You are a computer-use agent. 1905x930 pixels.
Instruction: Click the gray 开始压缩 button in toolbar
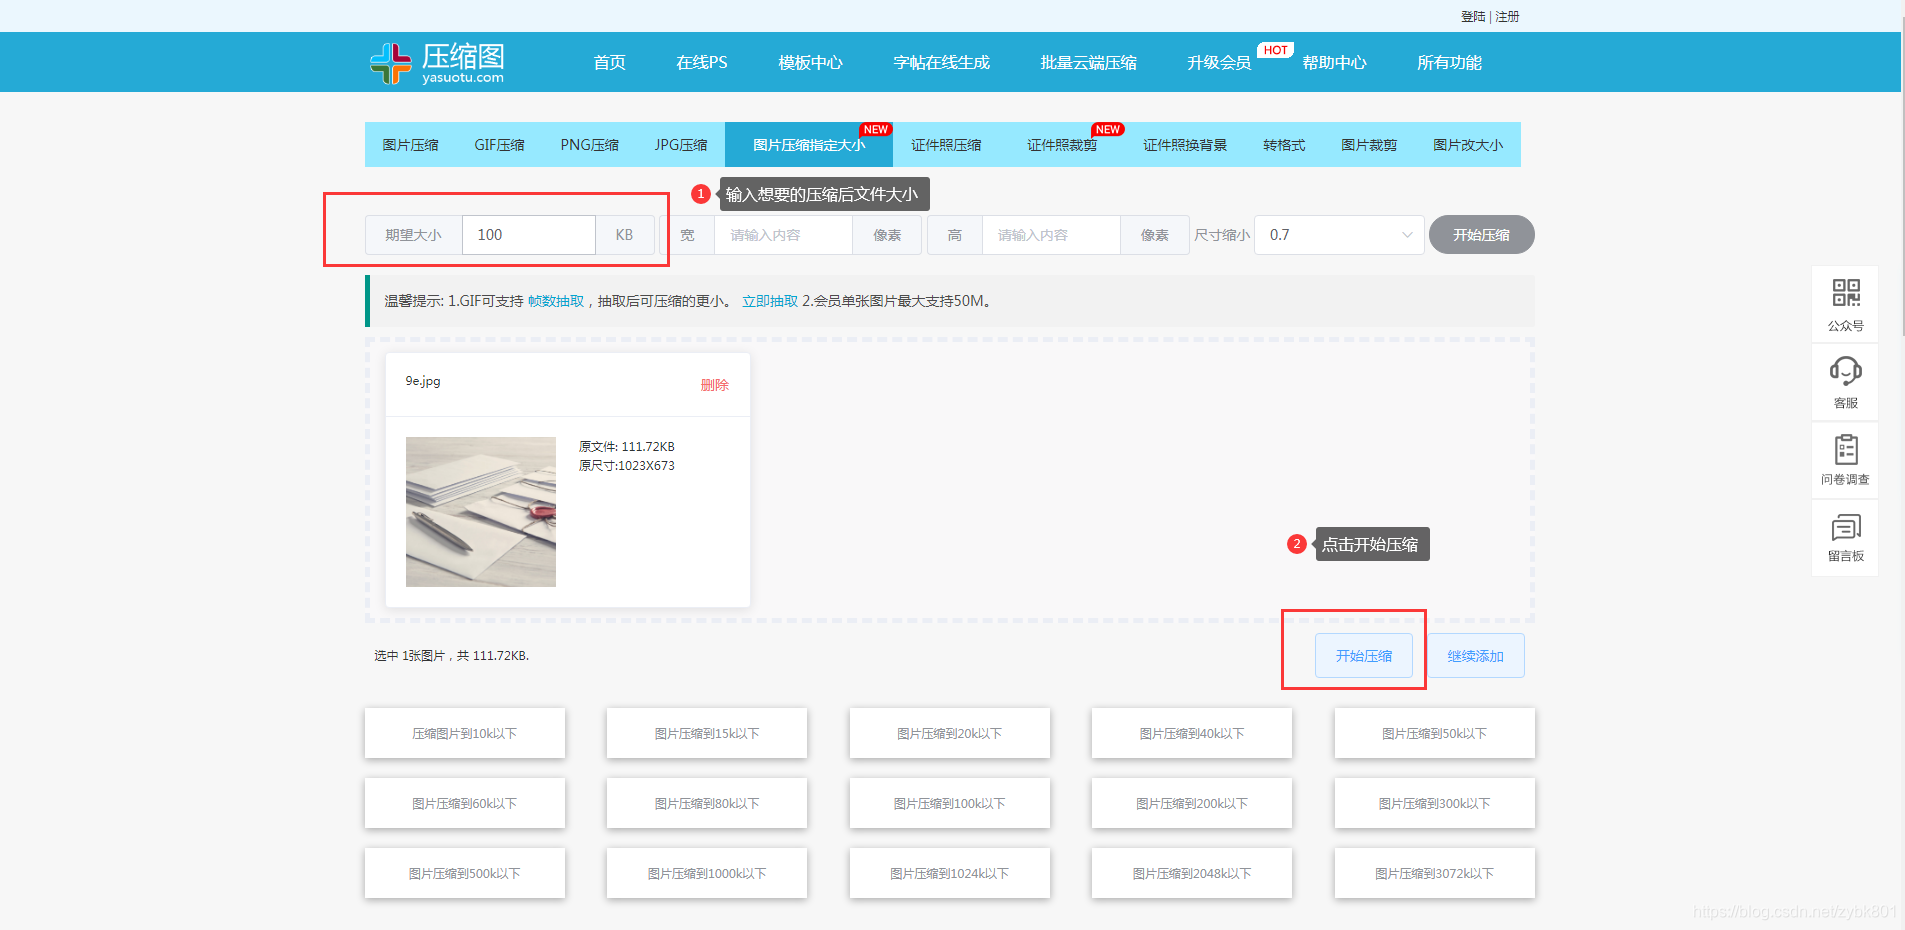coord(1481,235)
